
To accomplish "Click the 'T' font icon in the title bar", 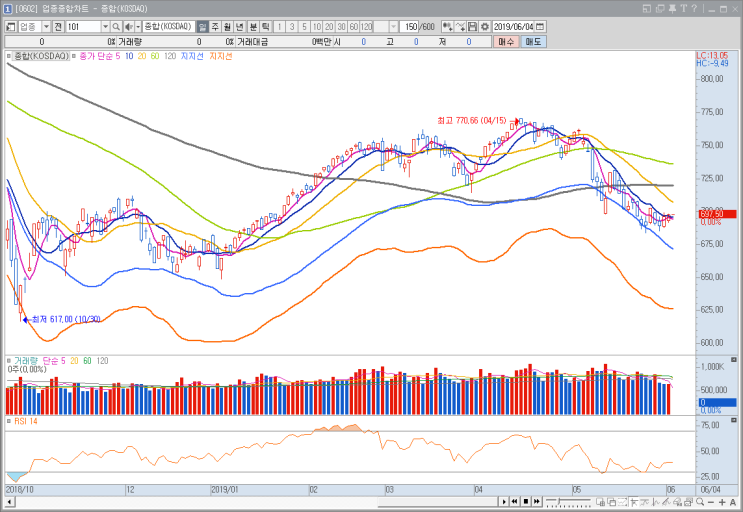I will click(683, 9).
